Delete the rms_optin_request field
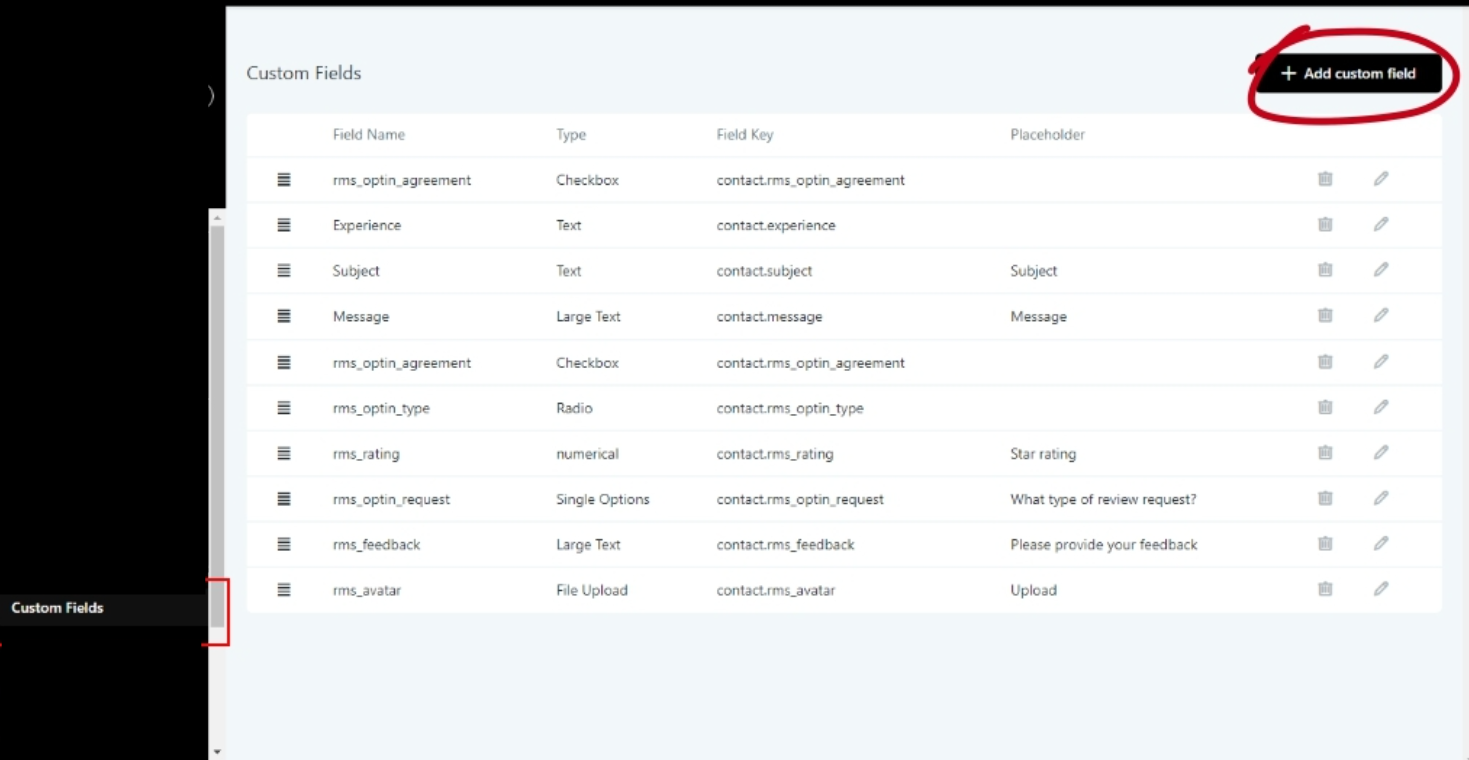The image size is (1469, 760). tap(1325, 499)
